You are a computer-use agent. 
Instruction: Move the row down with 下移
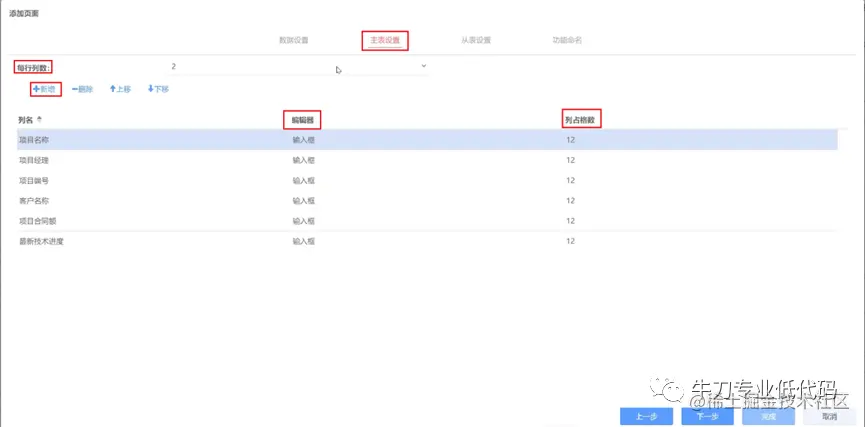click(x=158, y=89)
